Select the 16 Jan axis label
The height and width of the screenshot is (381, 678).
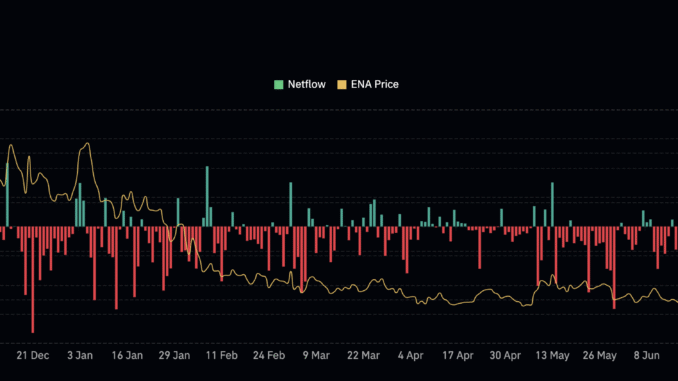[x=127, y=355]
